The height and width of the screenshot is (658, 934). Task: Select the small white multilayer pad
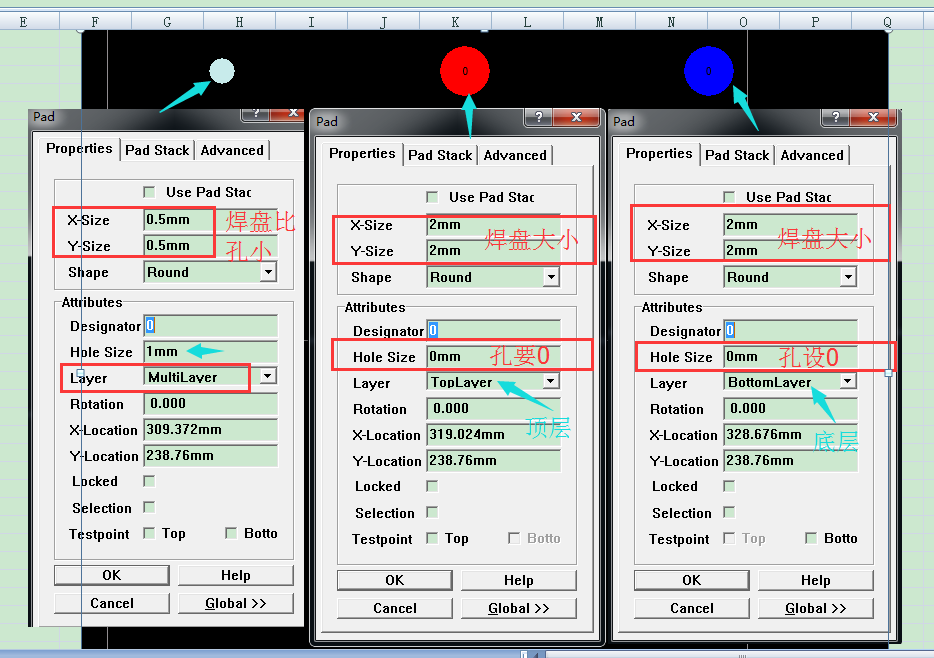(x=221, y=71)
